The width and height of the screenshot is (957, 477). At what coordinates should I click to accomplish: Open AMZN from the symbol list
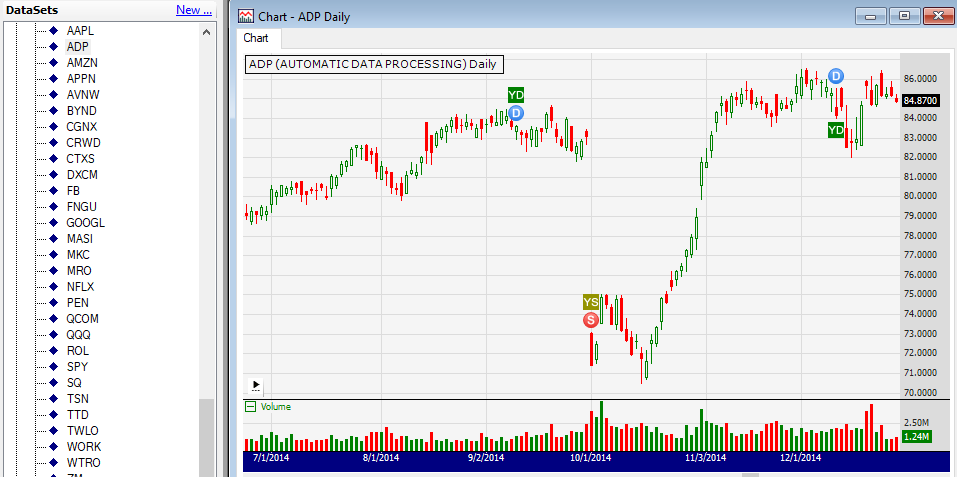[82, 62]
